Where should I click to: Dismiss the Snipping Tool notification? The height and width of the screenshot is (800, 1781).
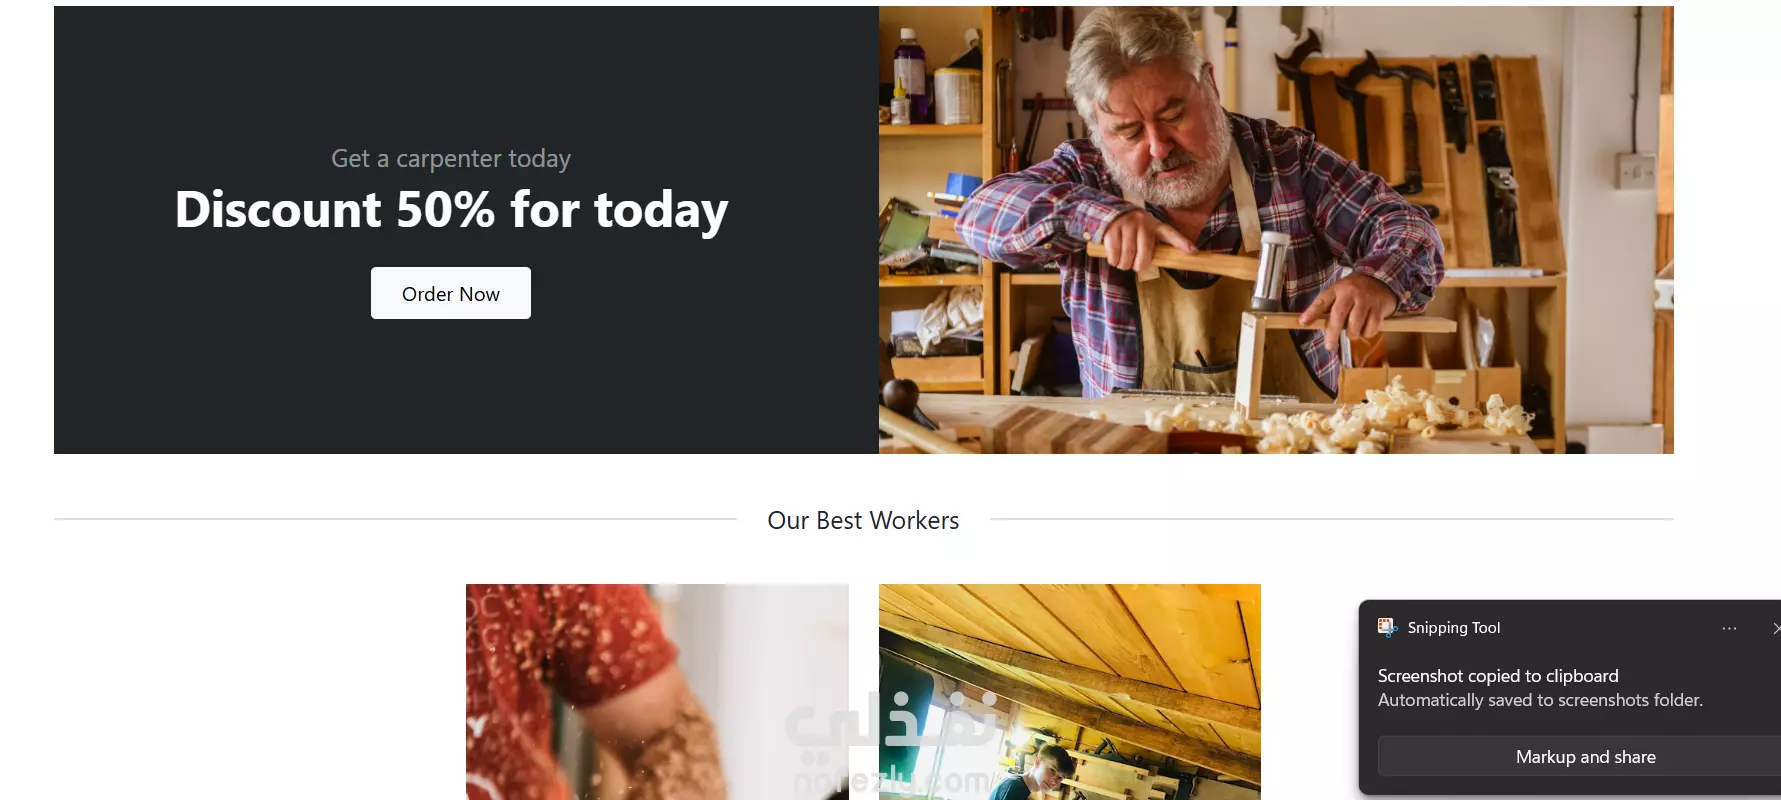click(x=1775, y=628)
